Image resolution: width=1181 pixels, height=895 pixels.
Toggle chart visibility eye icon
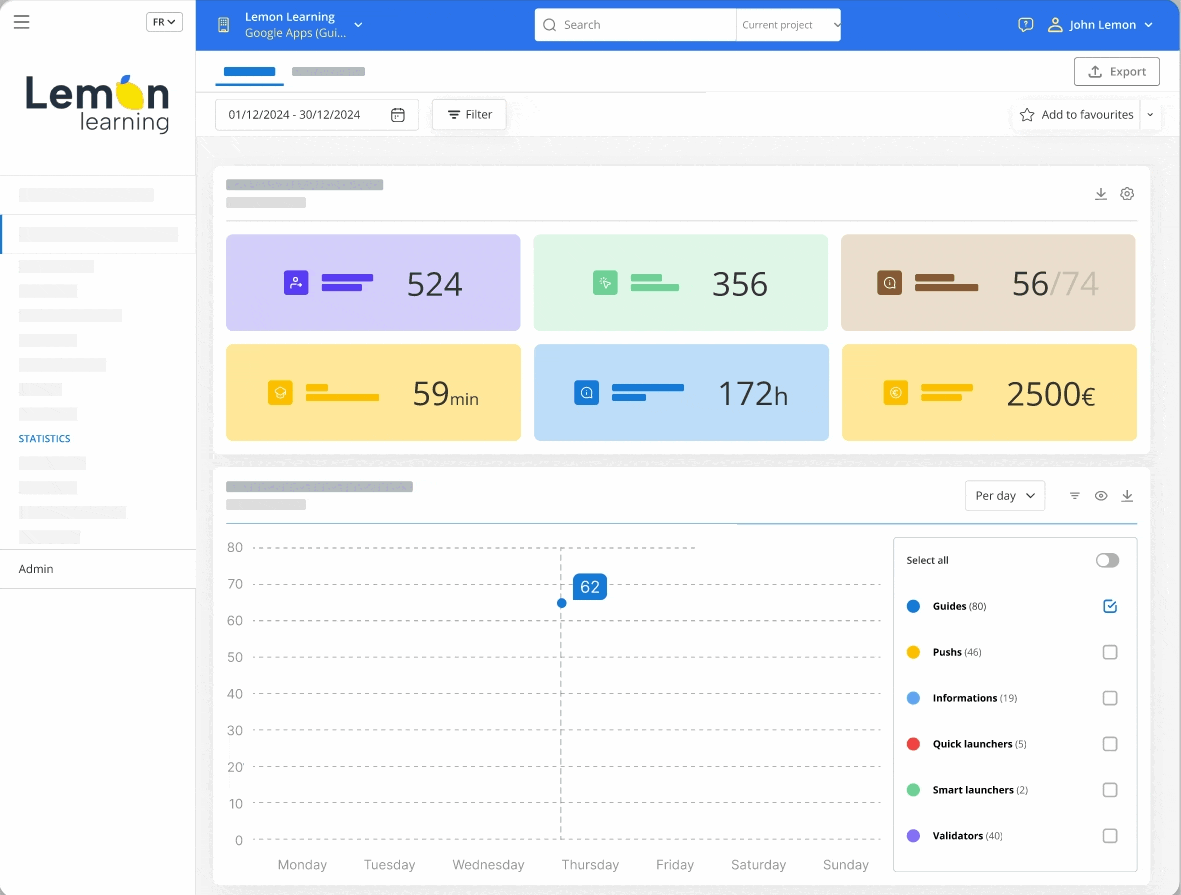point(1100,496)
